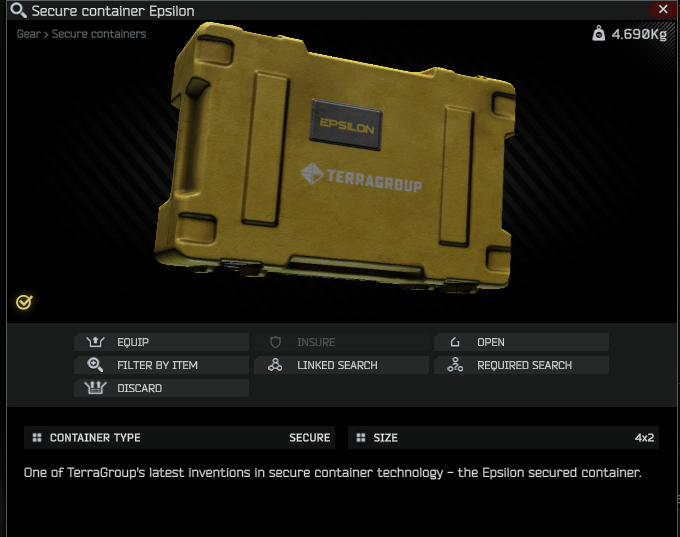This screenshot has height=537, width=680.
Task: Click the 4x2 size value
Action: 644,438
